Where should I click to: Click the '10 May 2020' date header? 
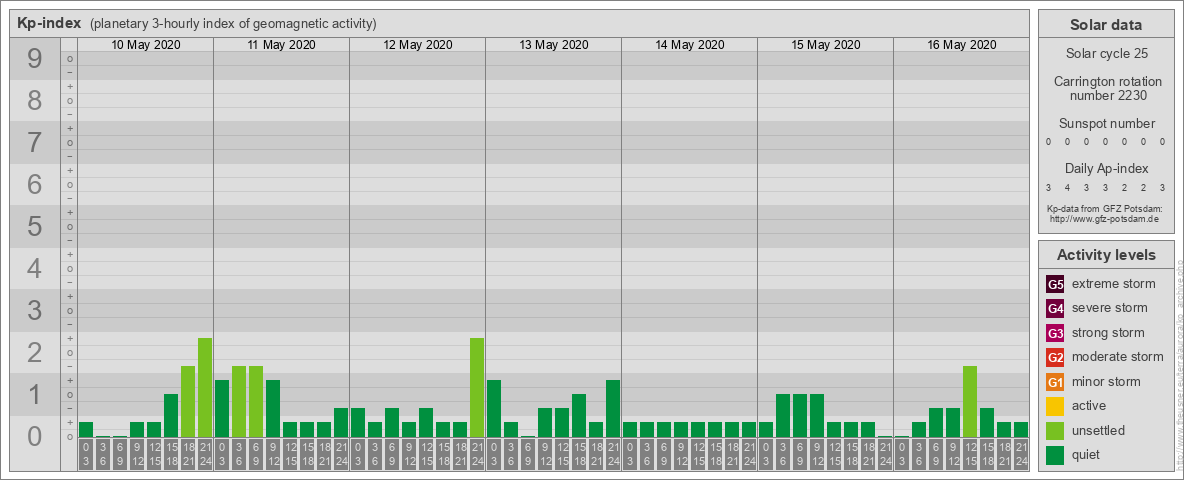click(x=146, y=45)
